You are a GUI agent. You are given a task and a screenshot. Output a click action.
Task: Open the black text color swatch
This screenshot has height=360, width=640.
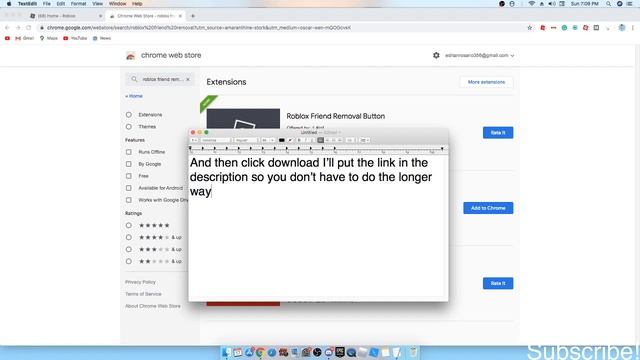tap(282, 140)
